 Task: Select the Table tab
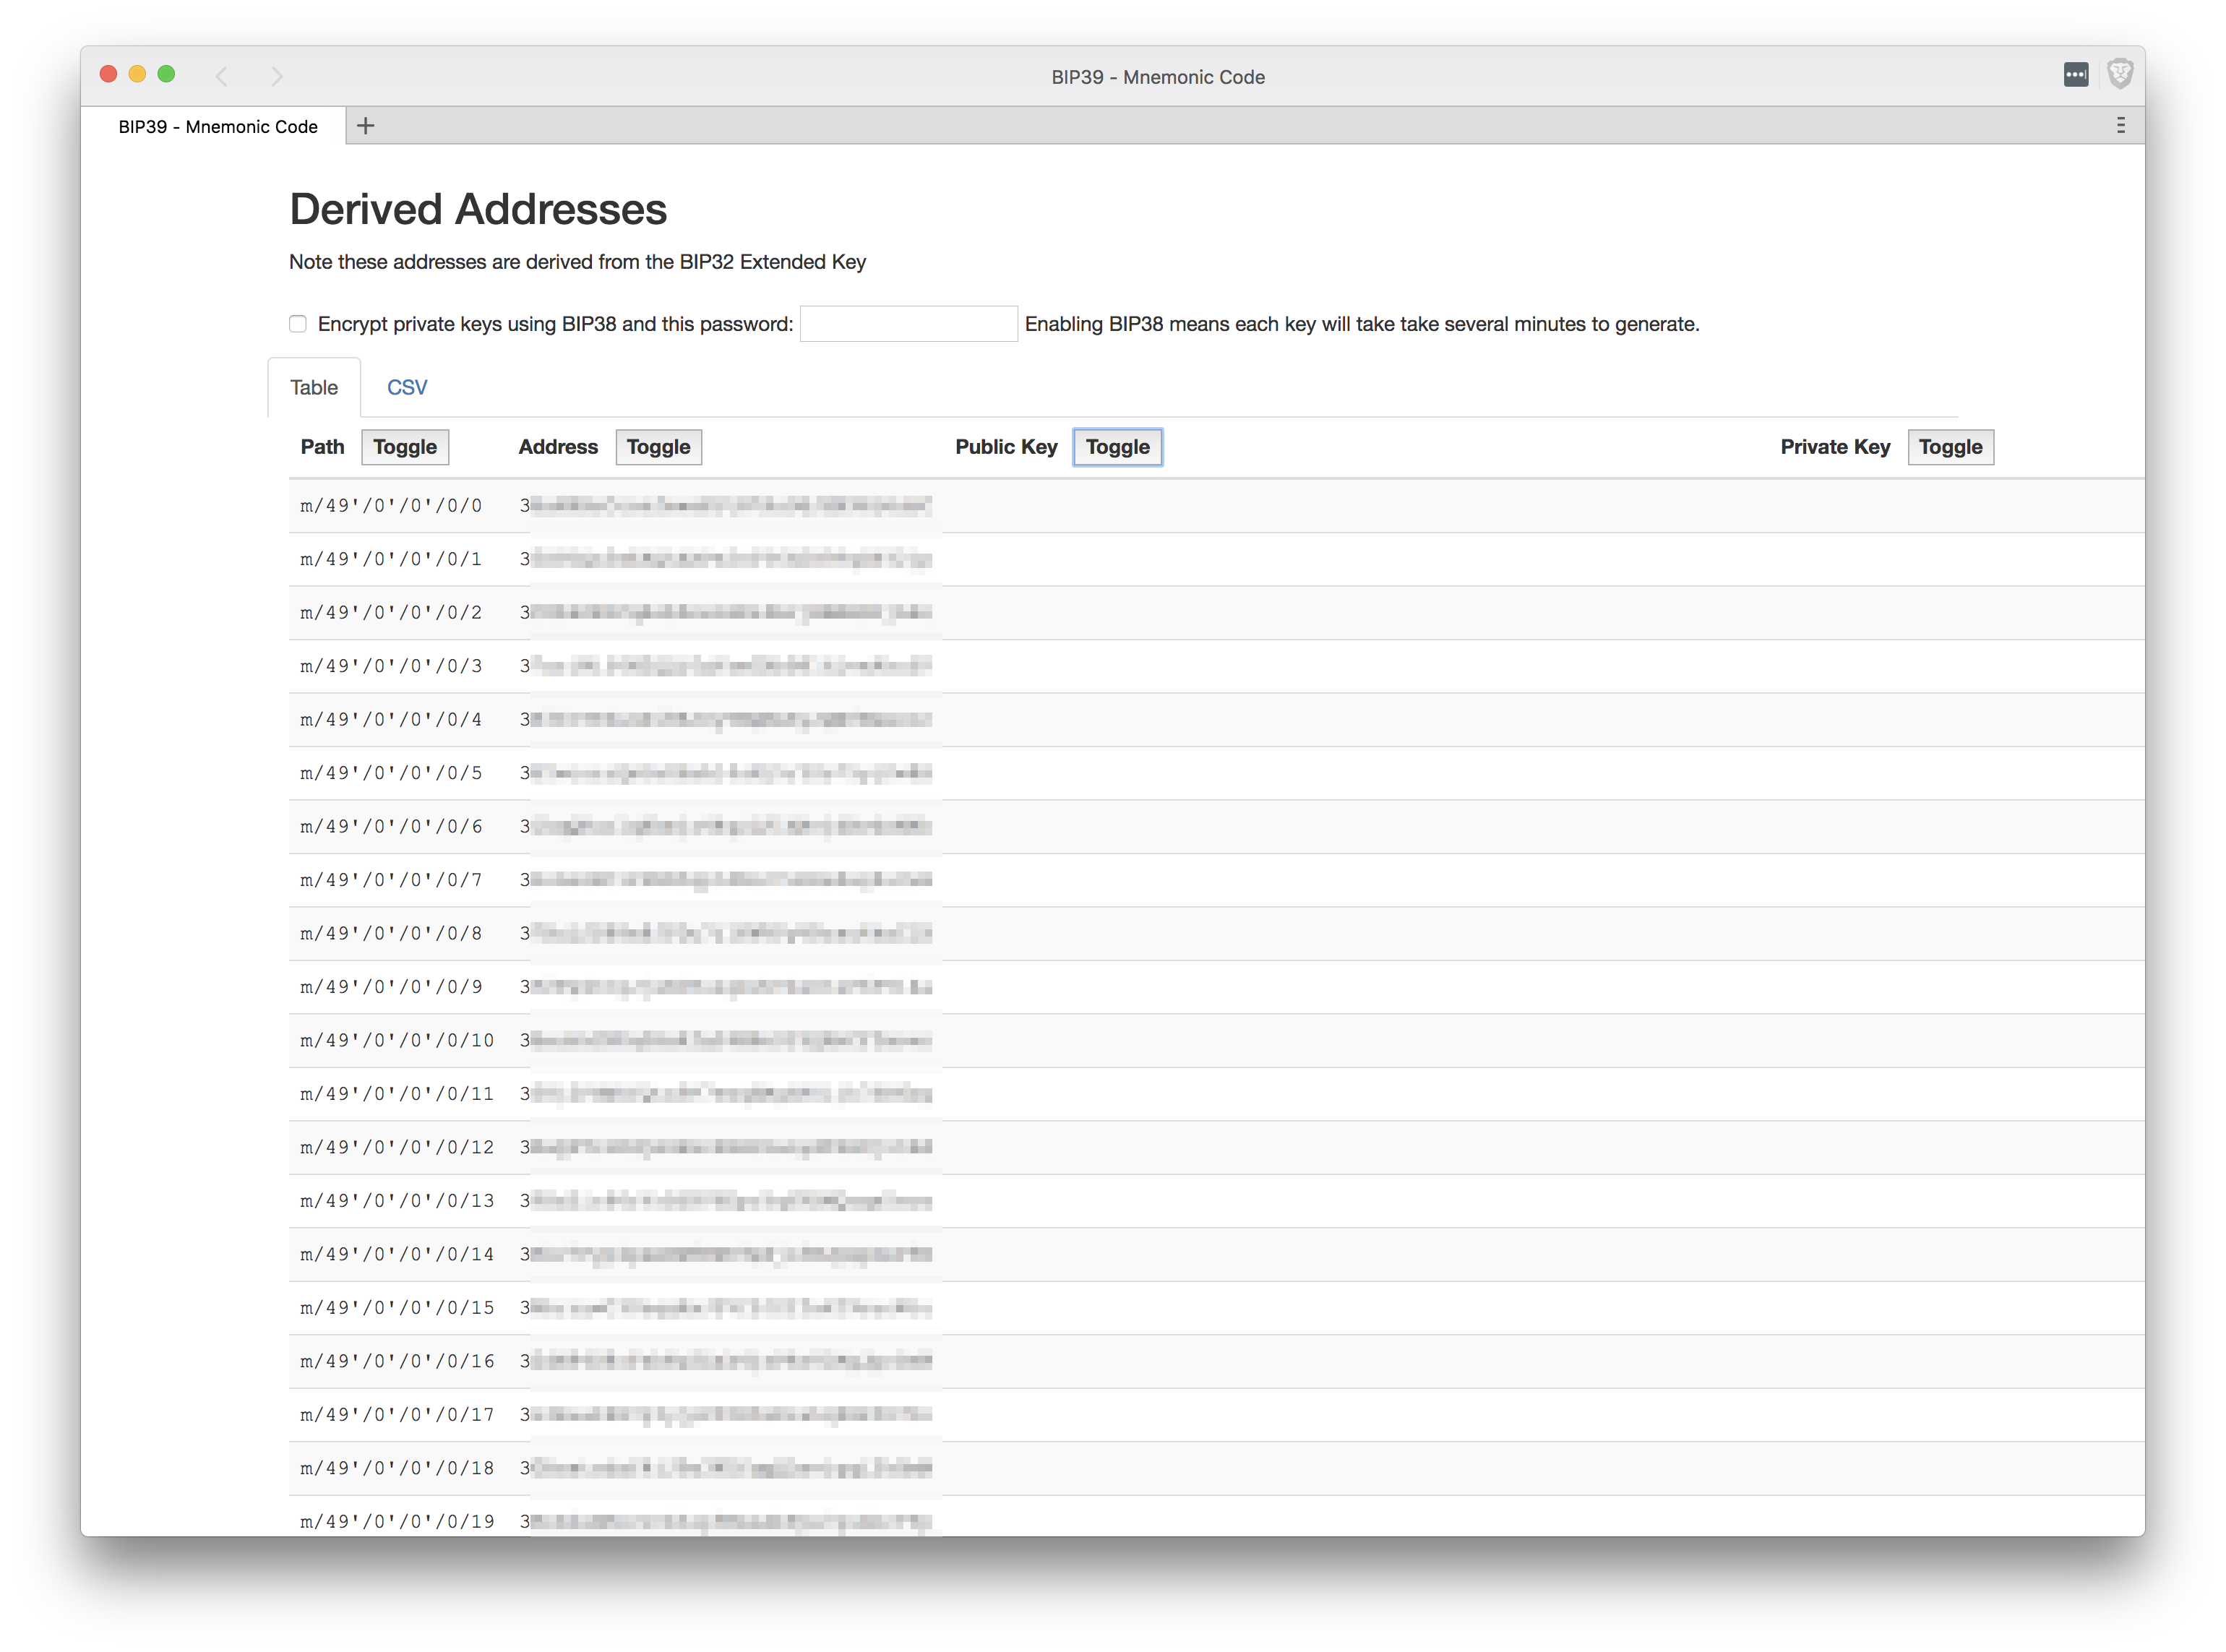click(x=314, y=388)
